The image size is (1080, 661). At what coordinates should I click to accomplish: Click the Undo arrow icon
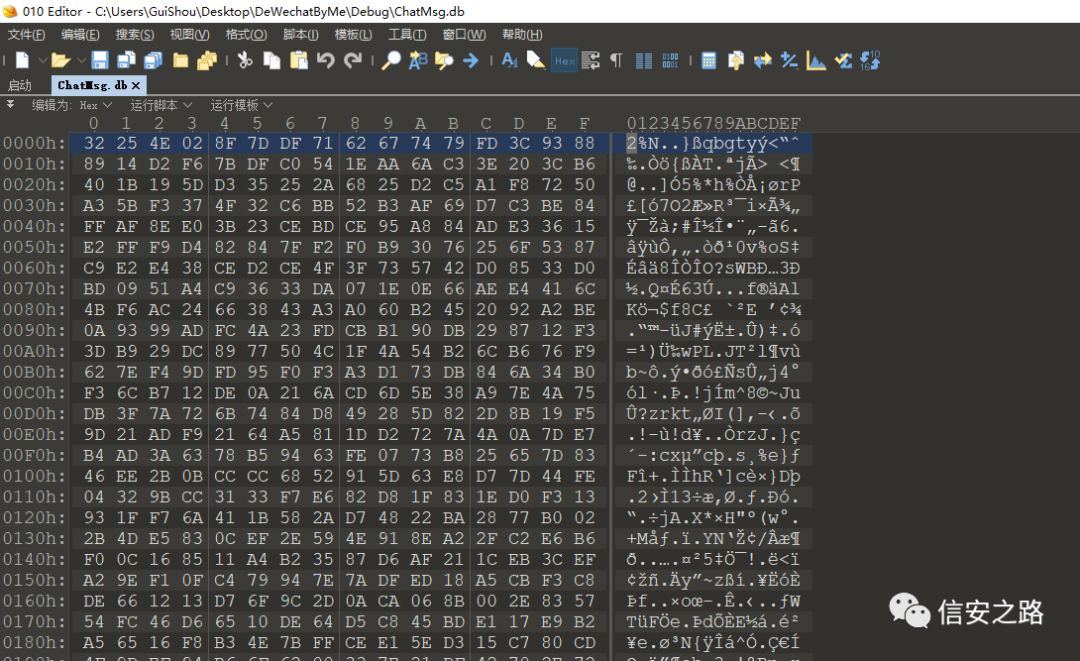[x=326, y=61]
